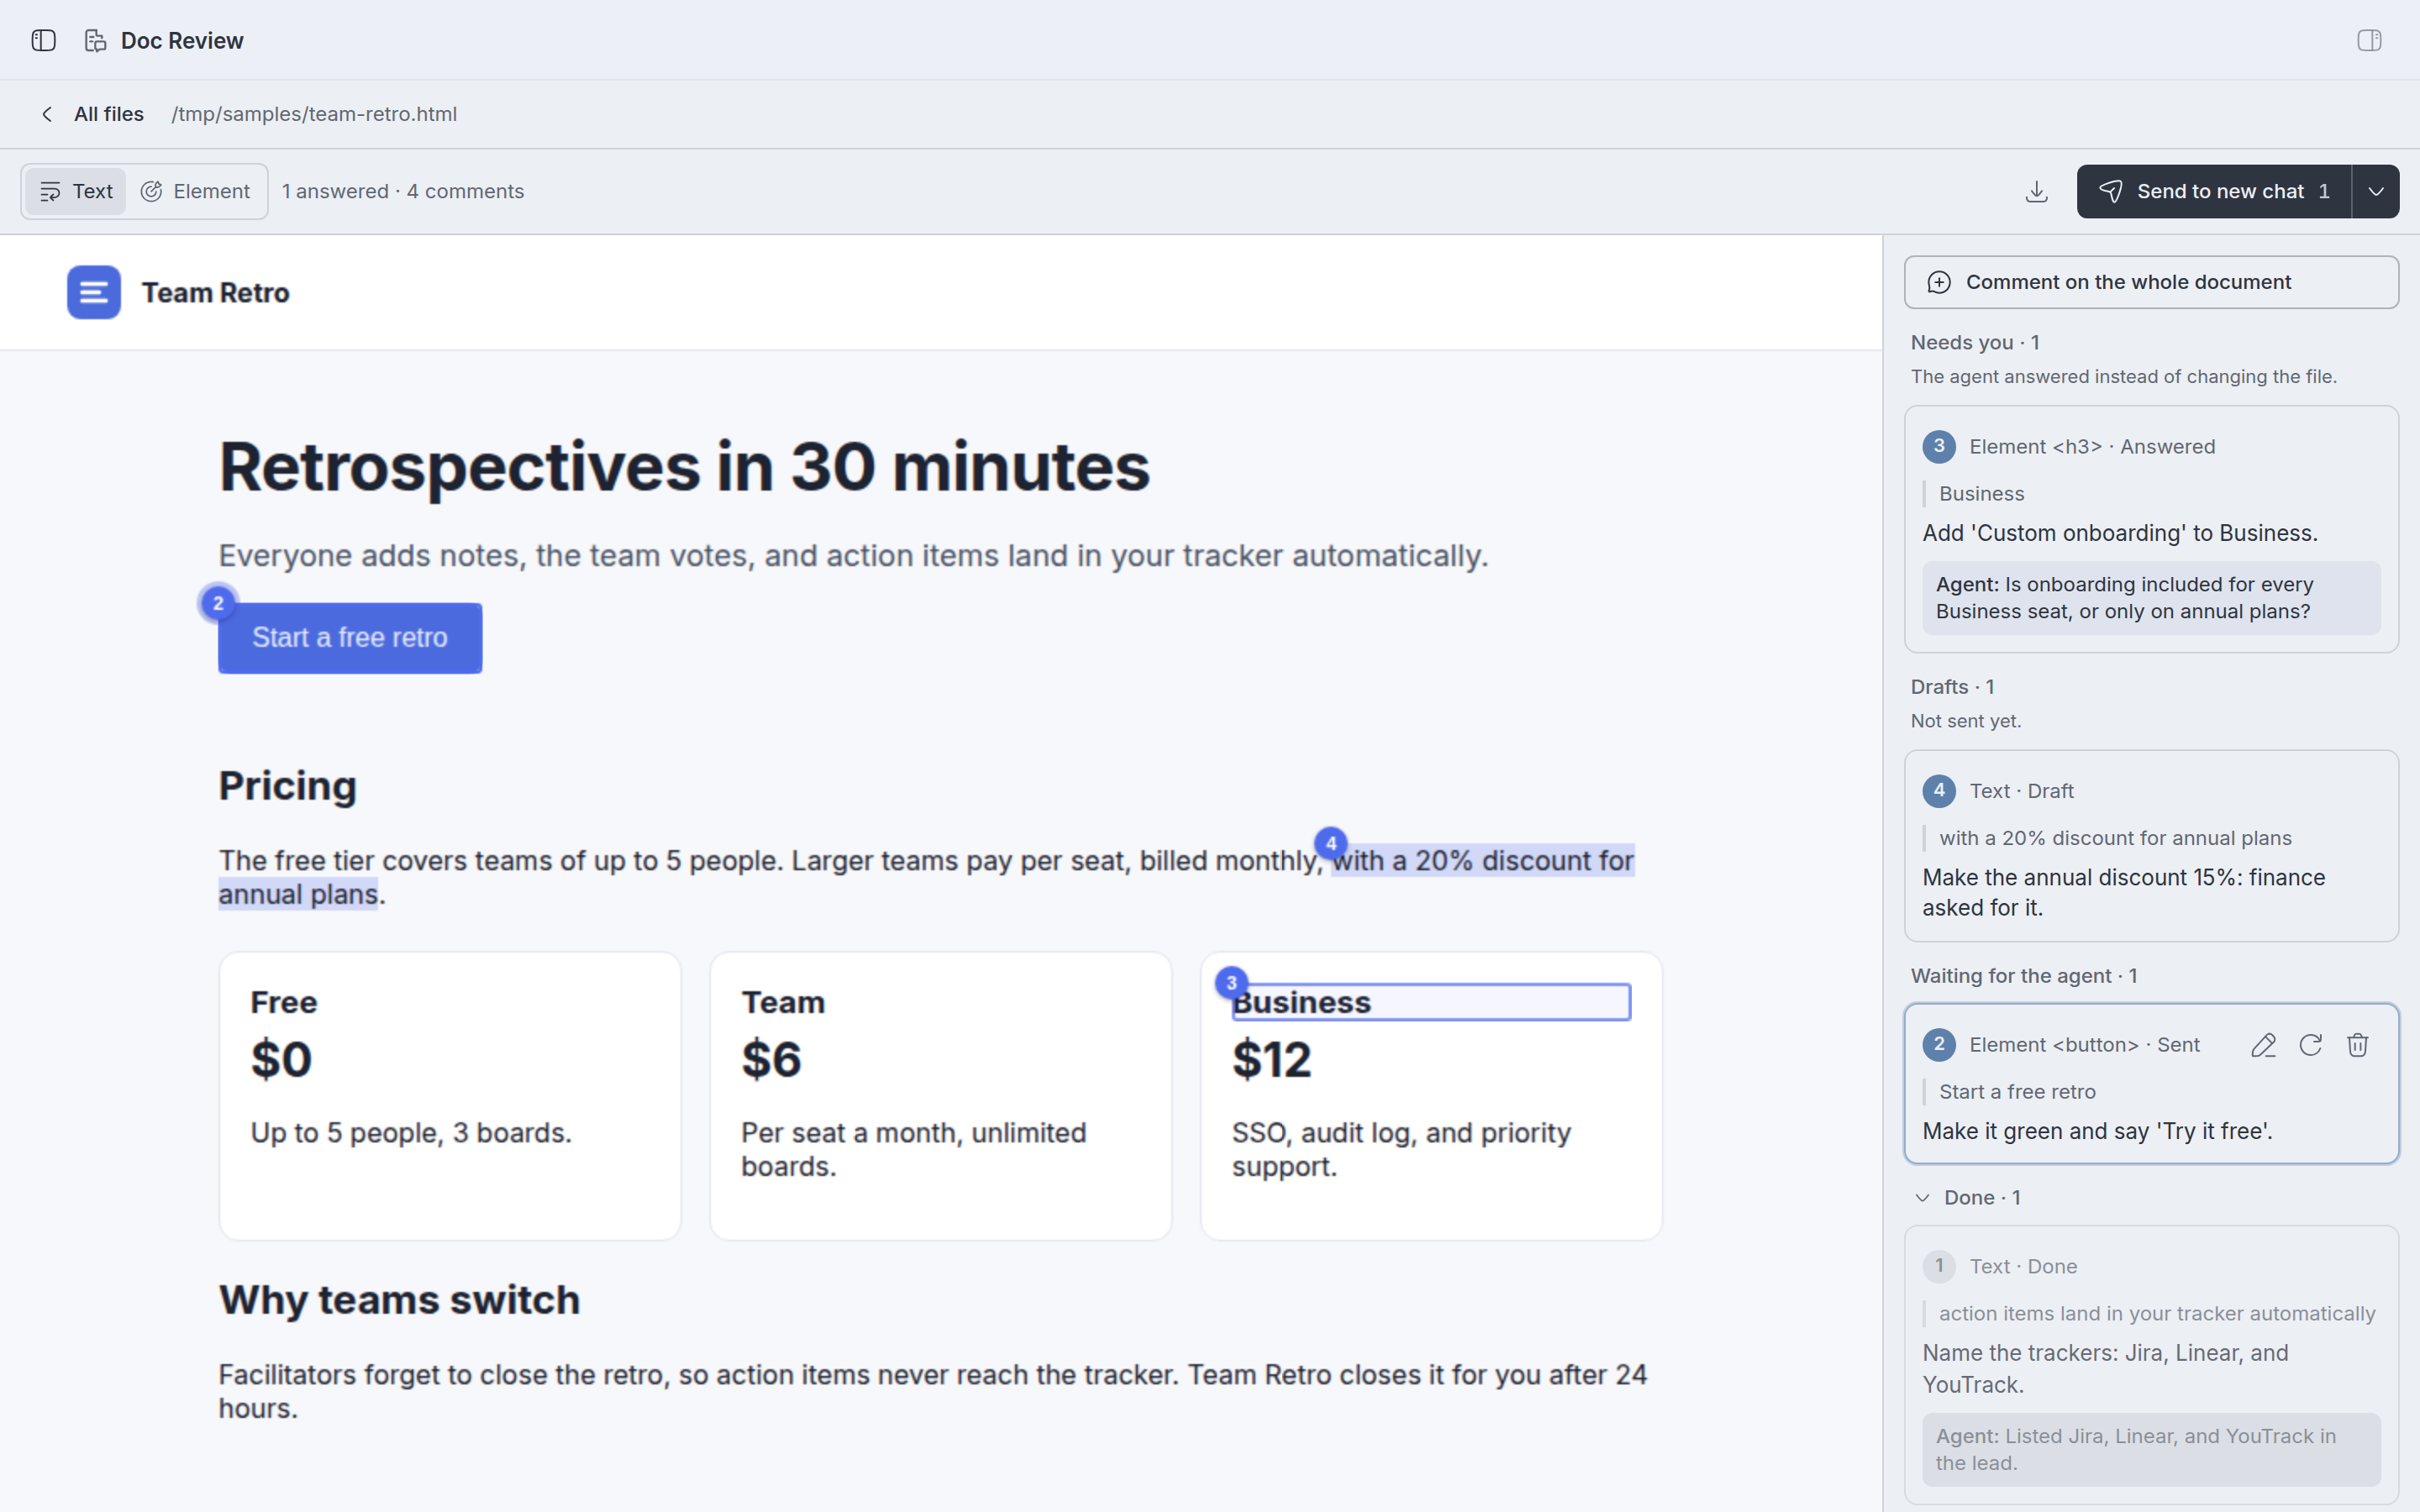Click the $6 Team plan price
2420x1512 pixels.
click(771, 1060)
